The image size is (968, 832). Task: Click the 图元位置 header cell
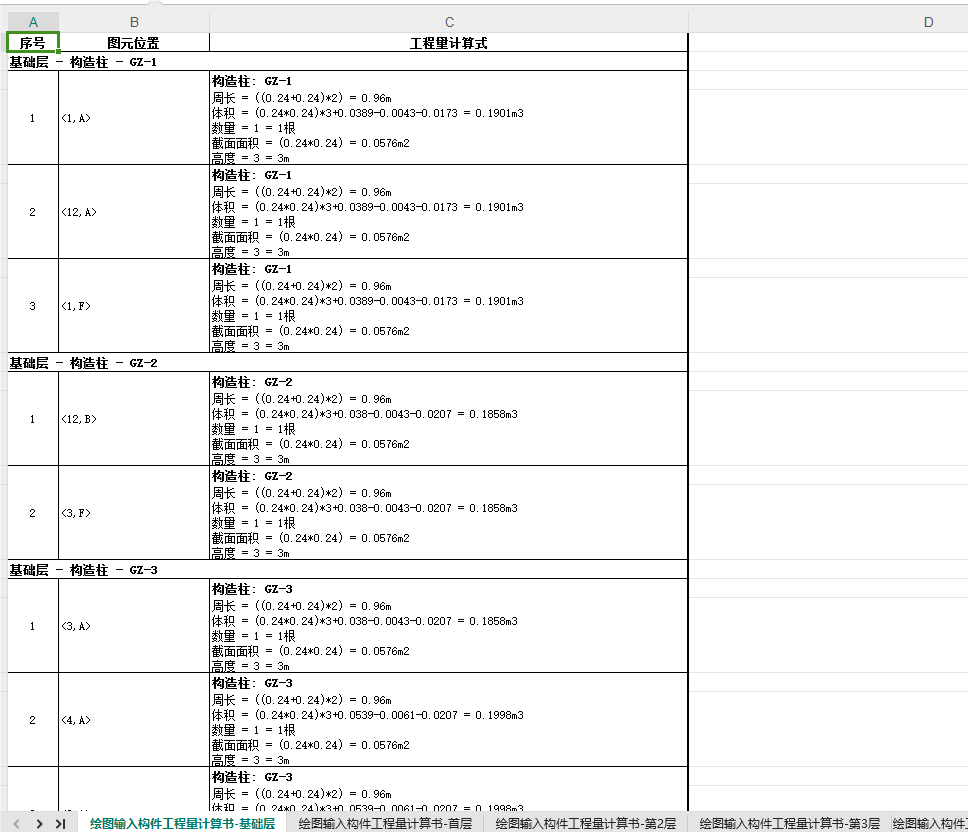[x=134, y=43]
